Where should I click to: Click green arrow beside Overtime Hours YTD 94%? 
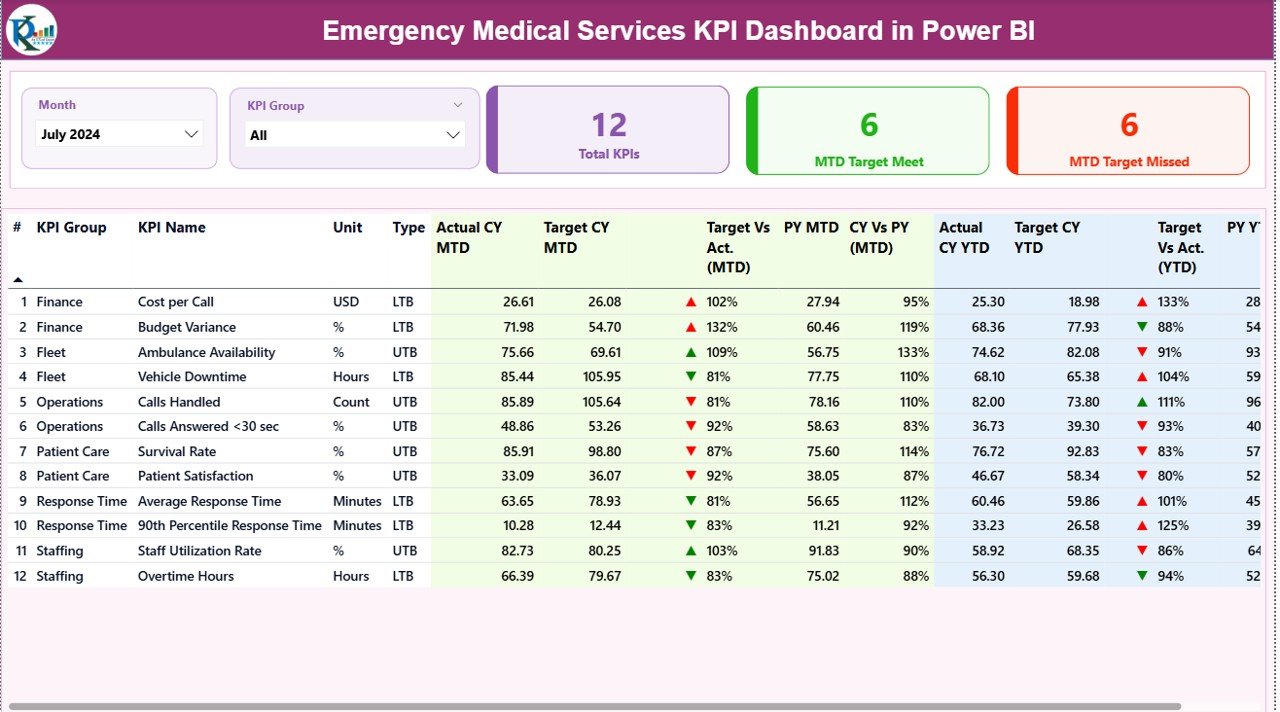tap(1143, 576)
